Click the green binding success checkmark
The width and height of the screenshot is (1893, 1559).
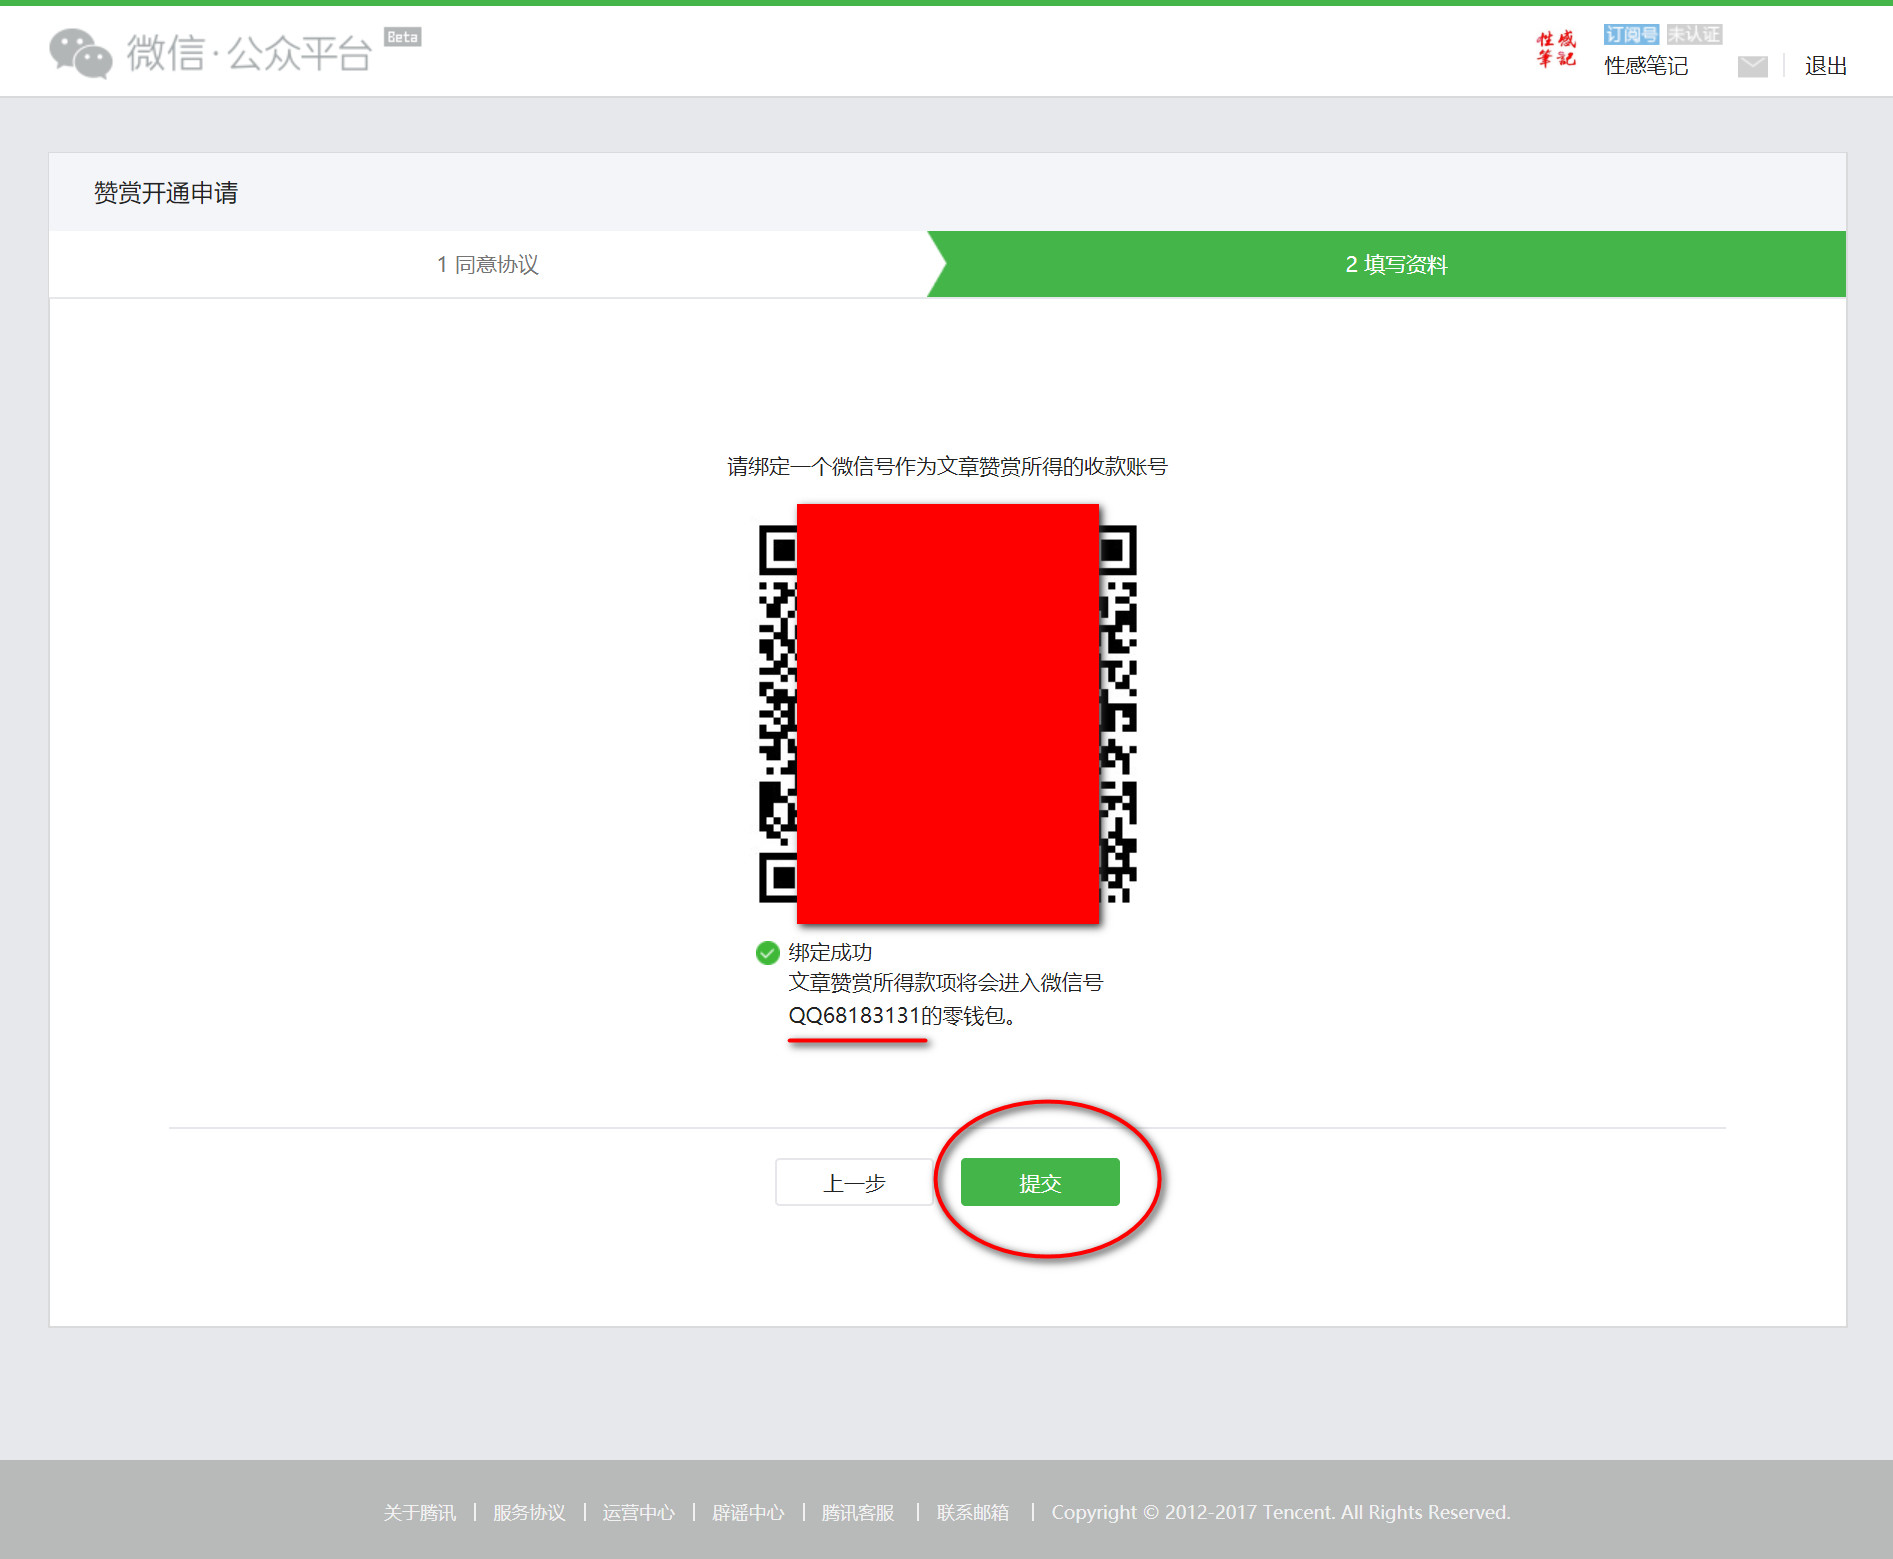click(767, 952)
